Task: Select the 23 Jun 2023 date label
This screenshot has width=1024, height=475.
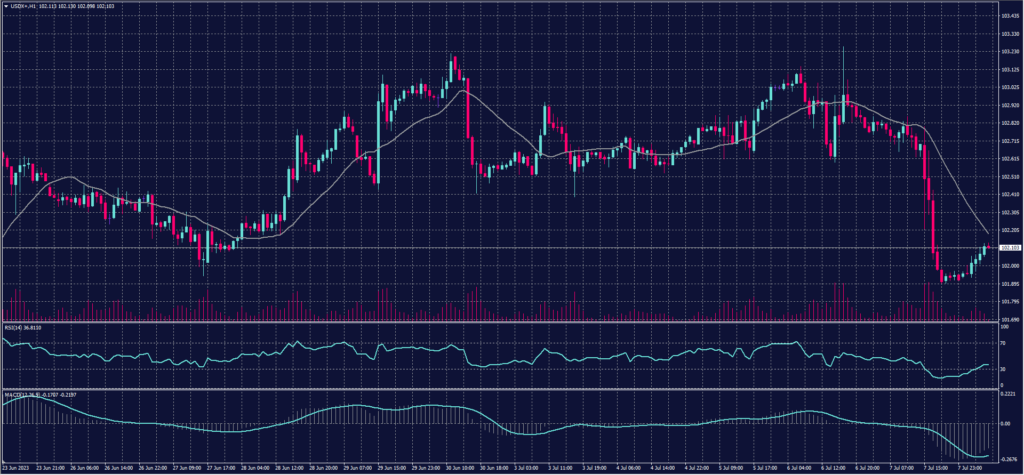Action: [17, 467]
